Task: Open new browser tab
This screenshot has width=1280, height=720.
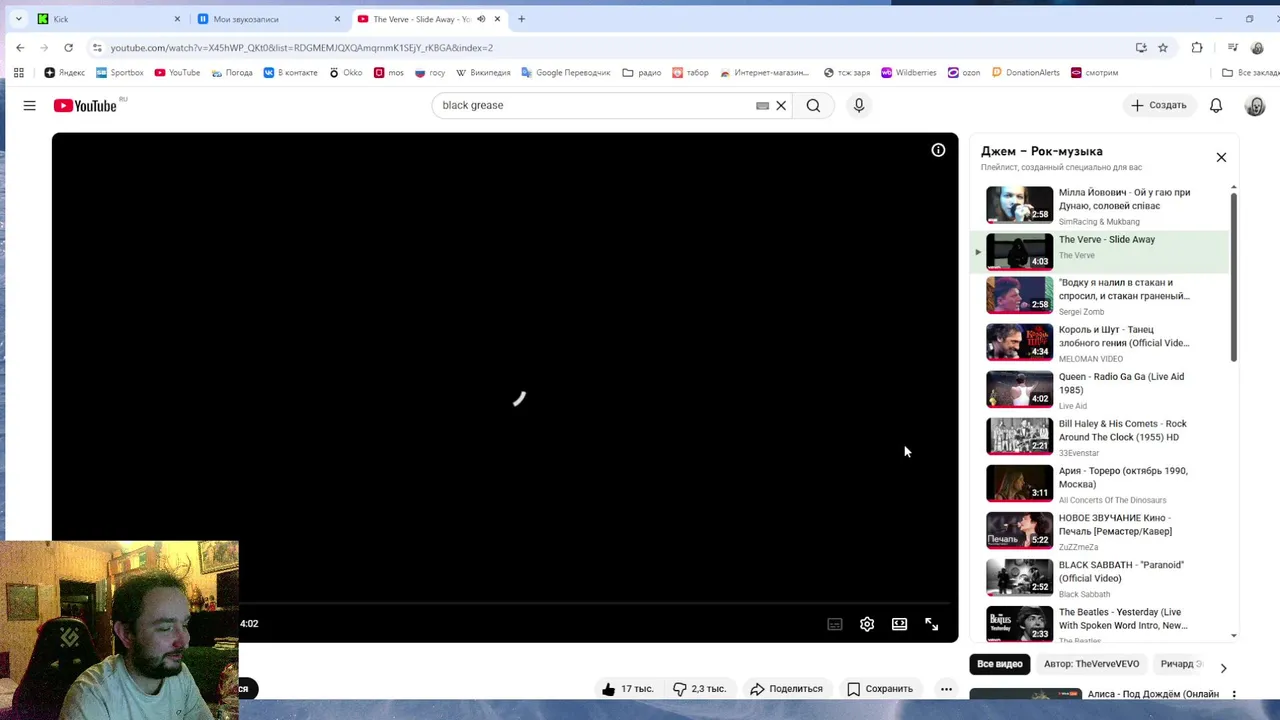Action: coord(521,19)
